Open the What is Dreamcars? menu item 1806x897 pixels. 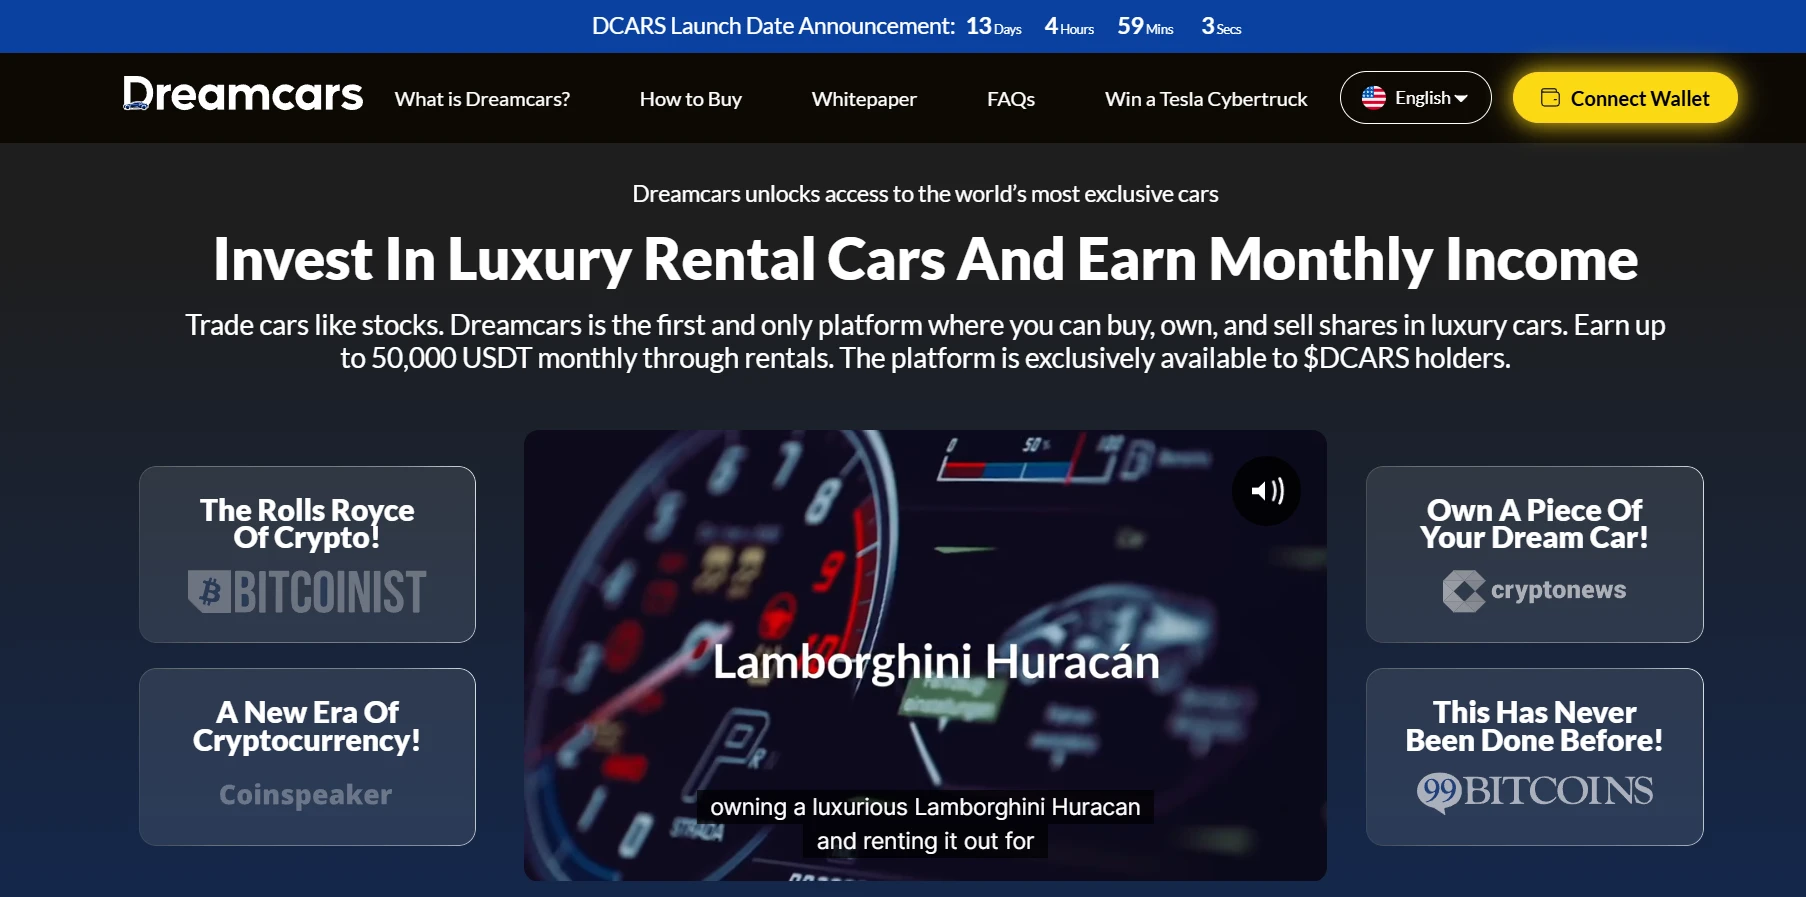pyautogui.click(x=482, y=99)
